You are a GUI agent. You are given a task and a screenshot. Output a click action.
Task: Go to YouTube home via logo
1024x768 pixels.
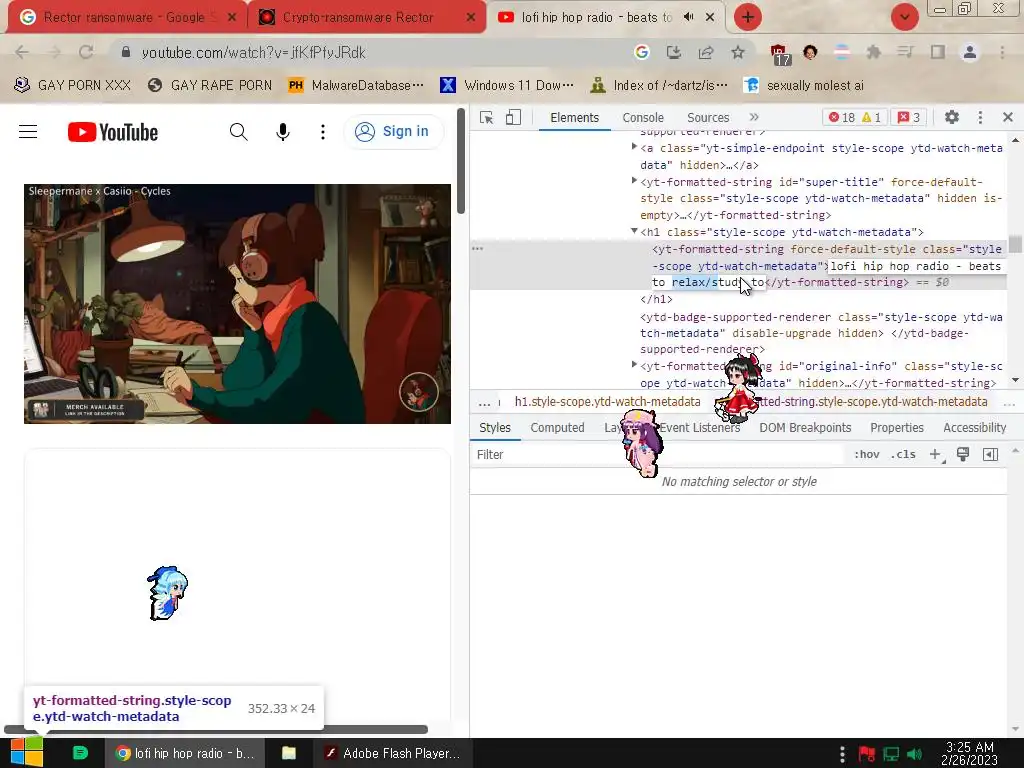tap(113, 132)
